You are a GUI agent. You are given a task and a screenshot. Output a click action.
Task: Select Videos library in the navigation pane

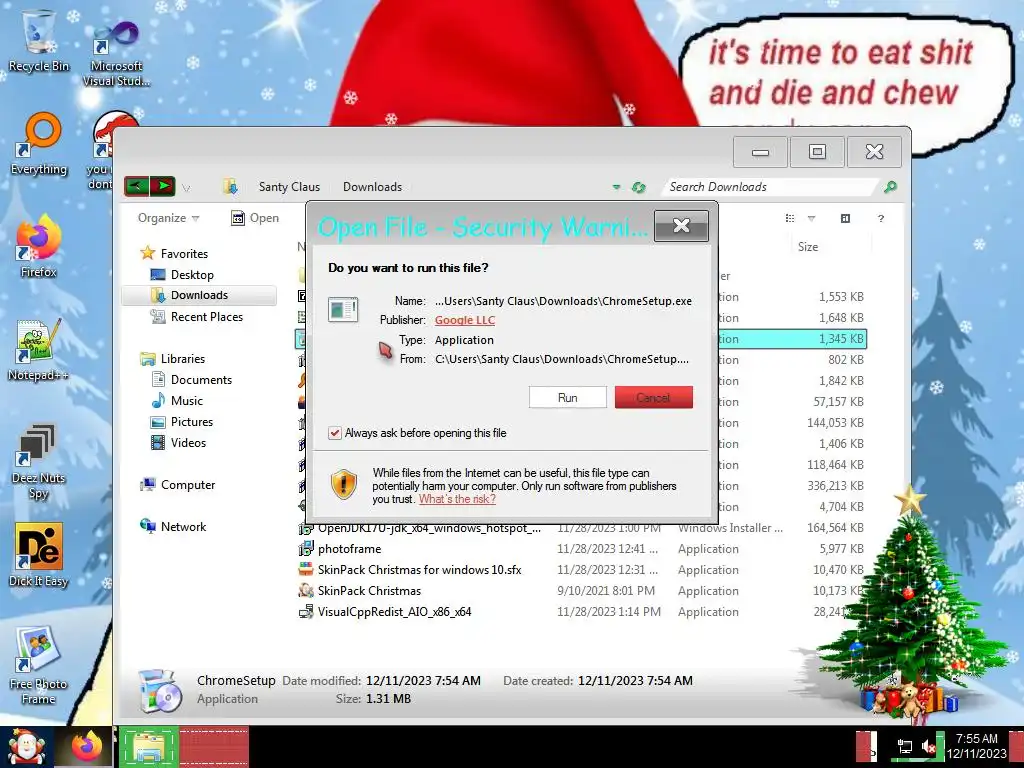point(178,443)
